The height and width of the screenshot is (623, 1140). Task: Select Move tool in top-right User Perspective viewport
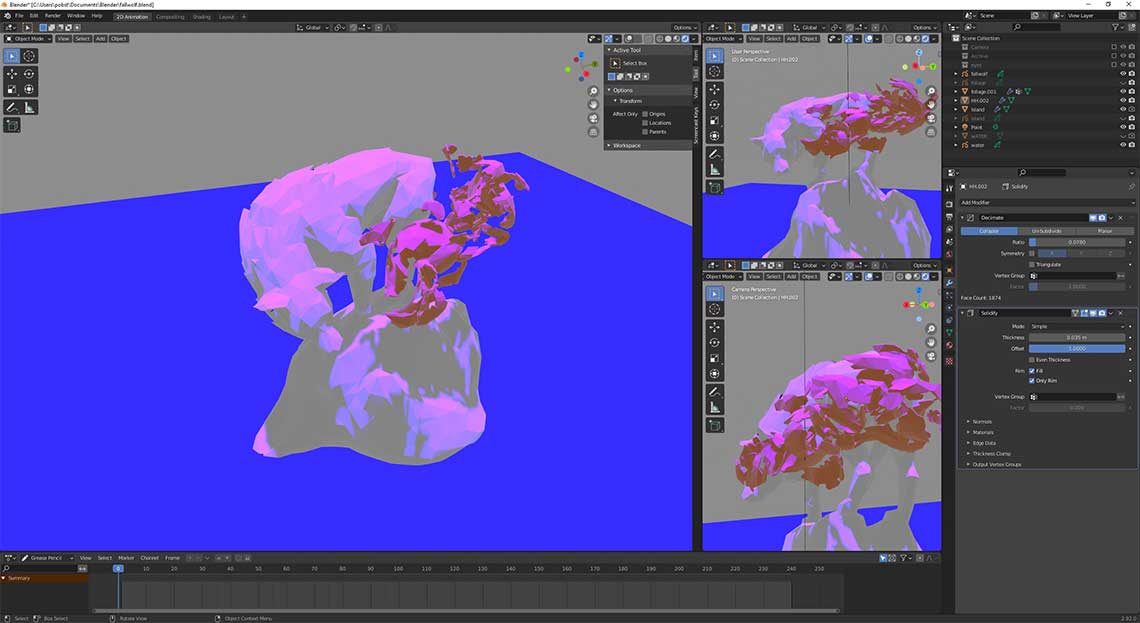click(x=715, y=89)
